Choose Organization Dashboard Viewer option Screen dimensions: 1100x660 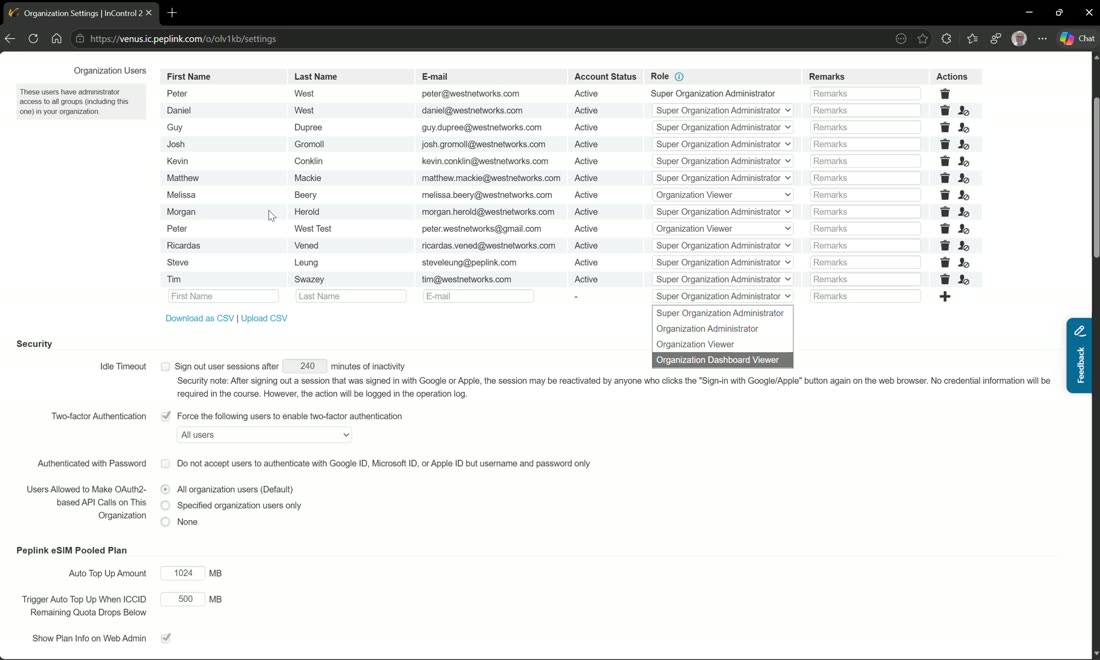point(723,360)
